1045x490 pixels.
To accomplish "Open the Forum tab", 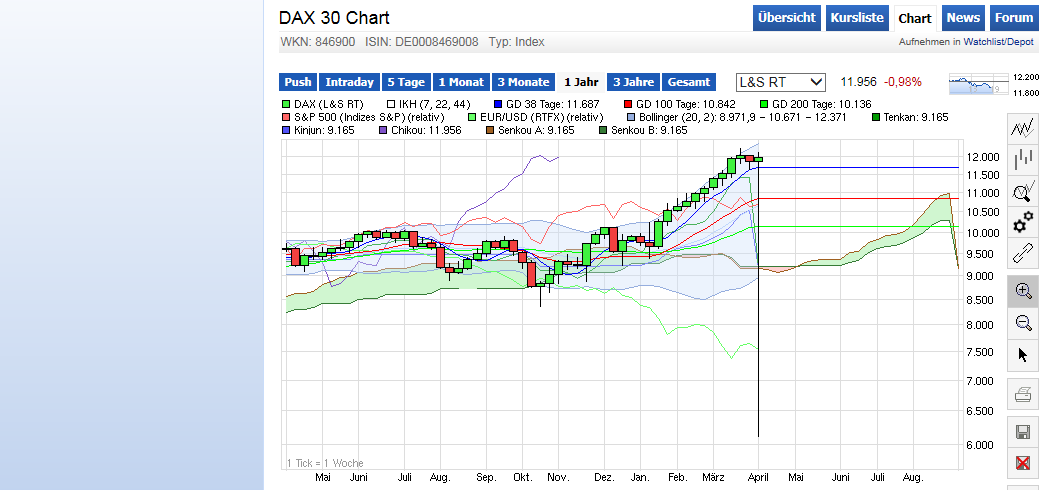I will pos(1014,18).
